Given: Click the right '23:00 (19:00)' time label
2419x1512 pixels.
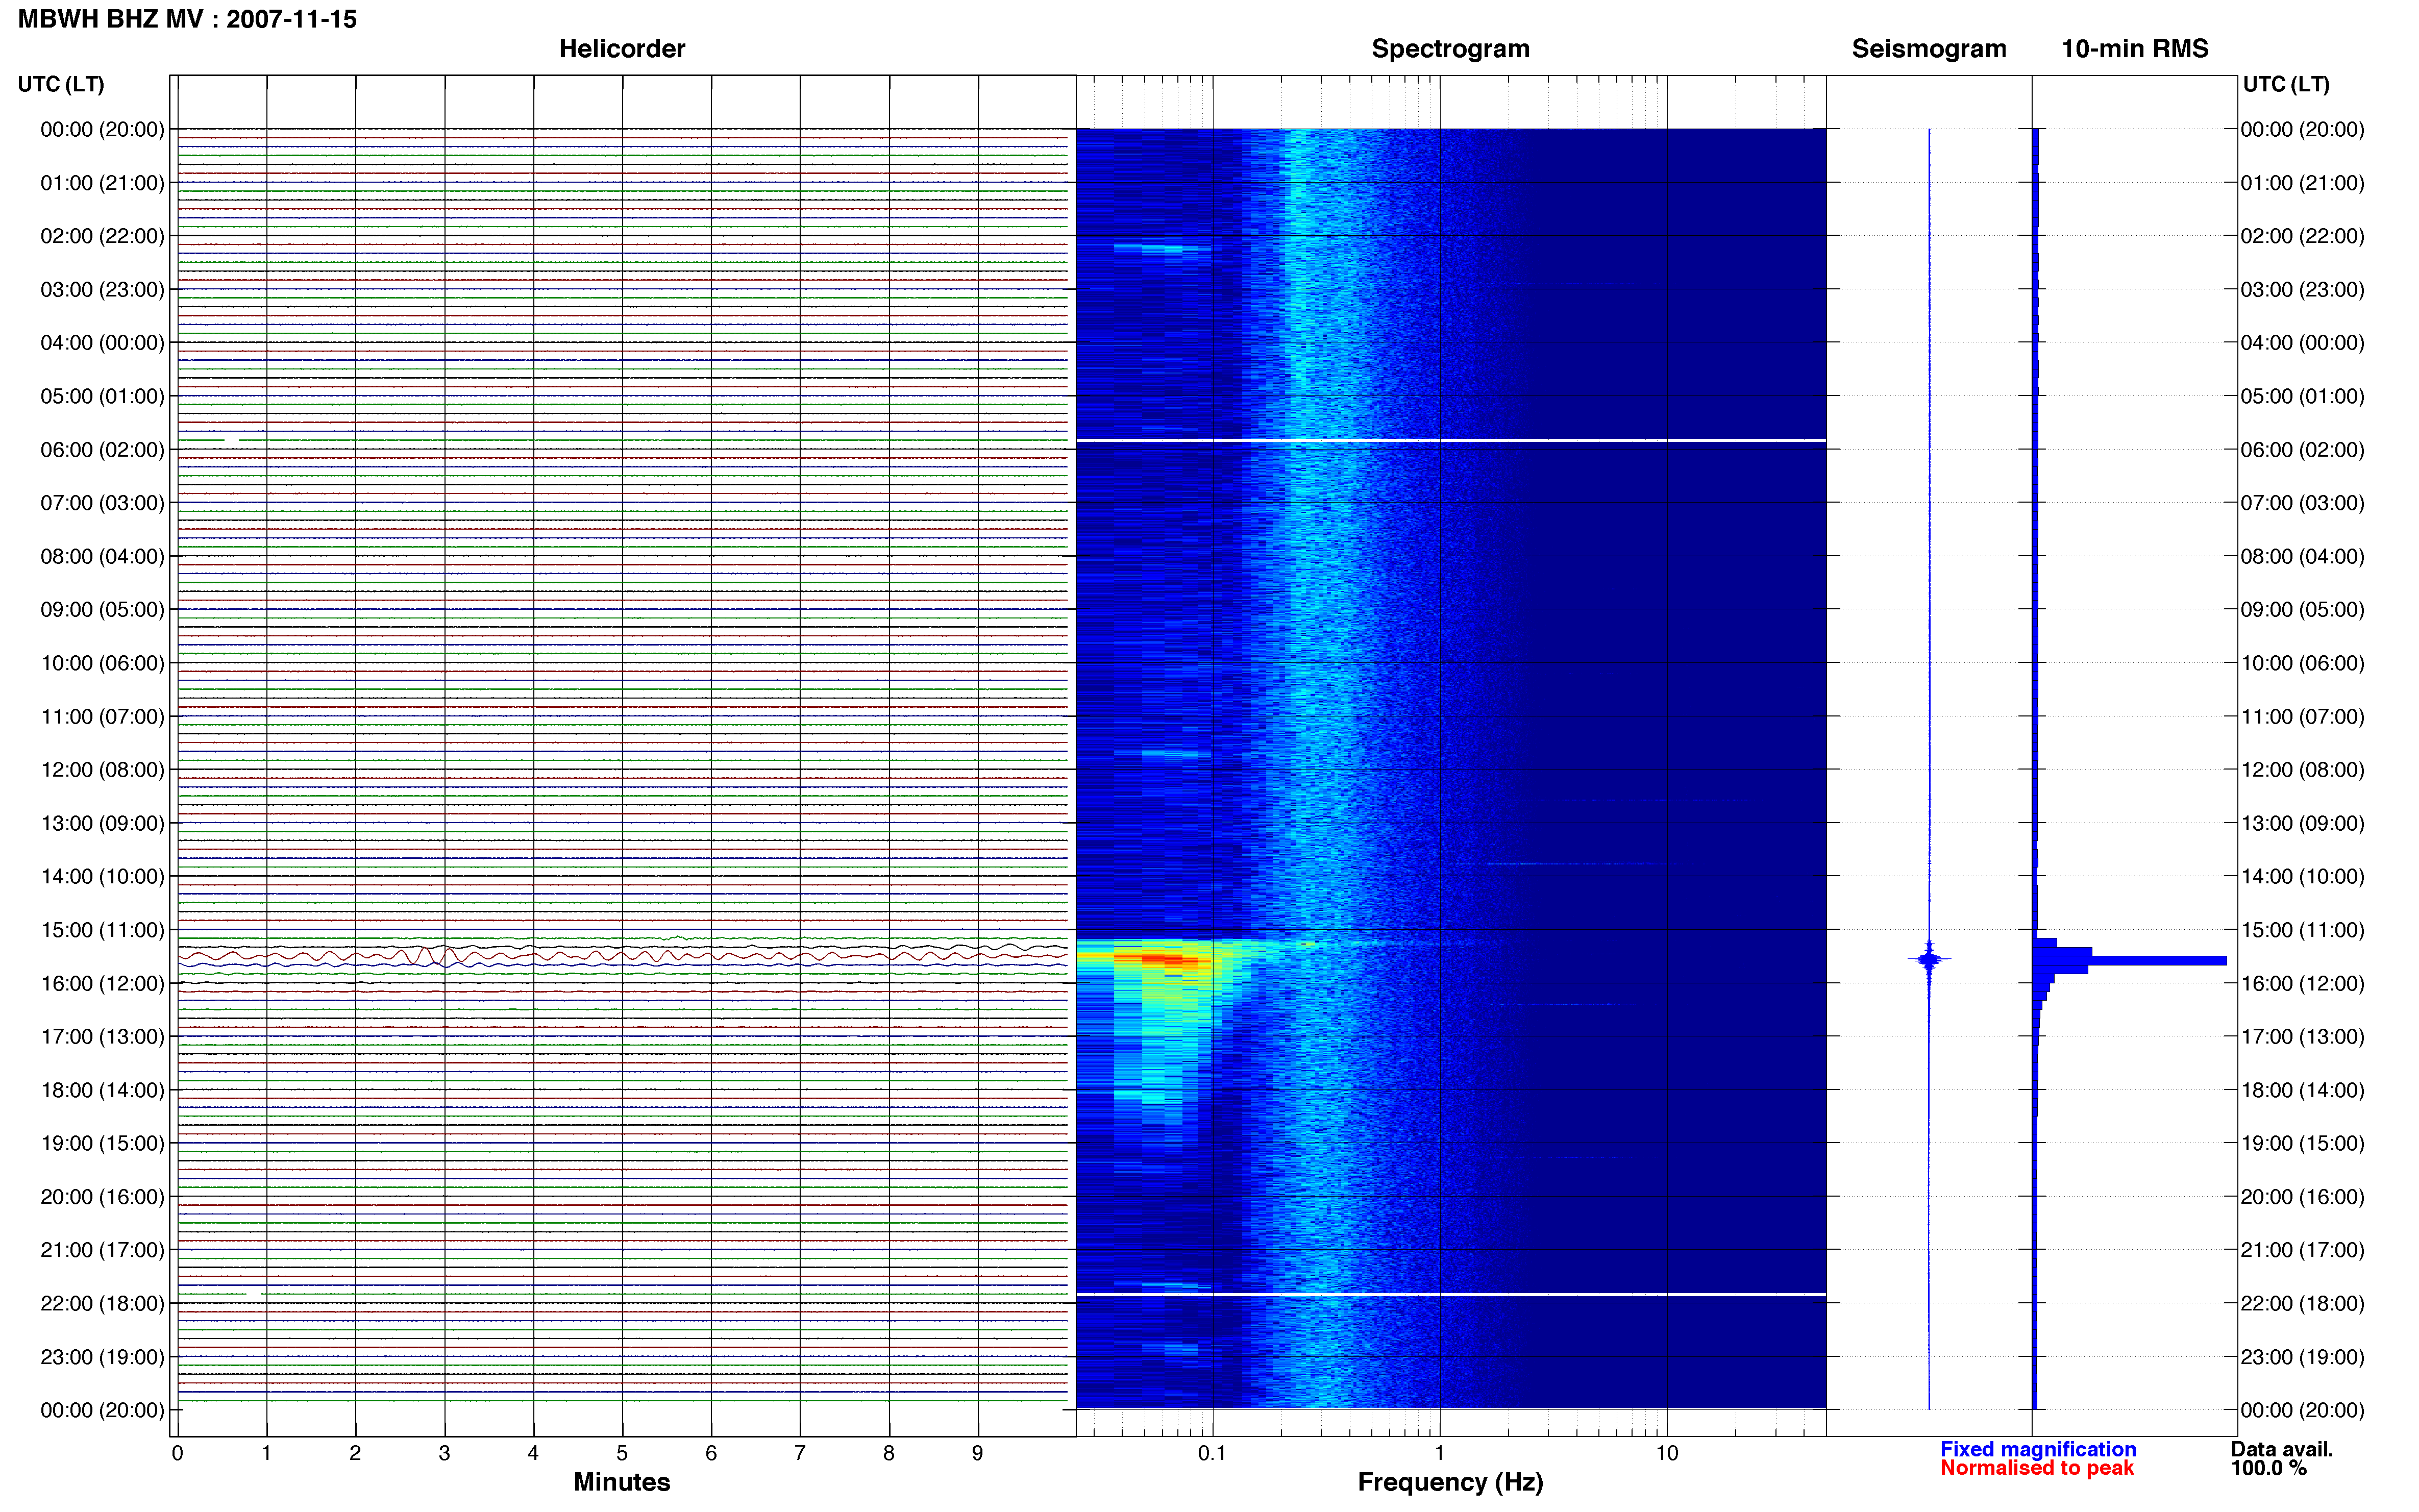Looking at the screenshot, I should click(x=2302, y=1357).
